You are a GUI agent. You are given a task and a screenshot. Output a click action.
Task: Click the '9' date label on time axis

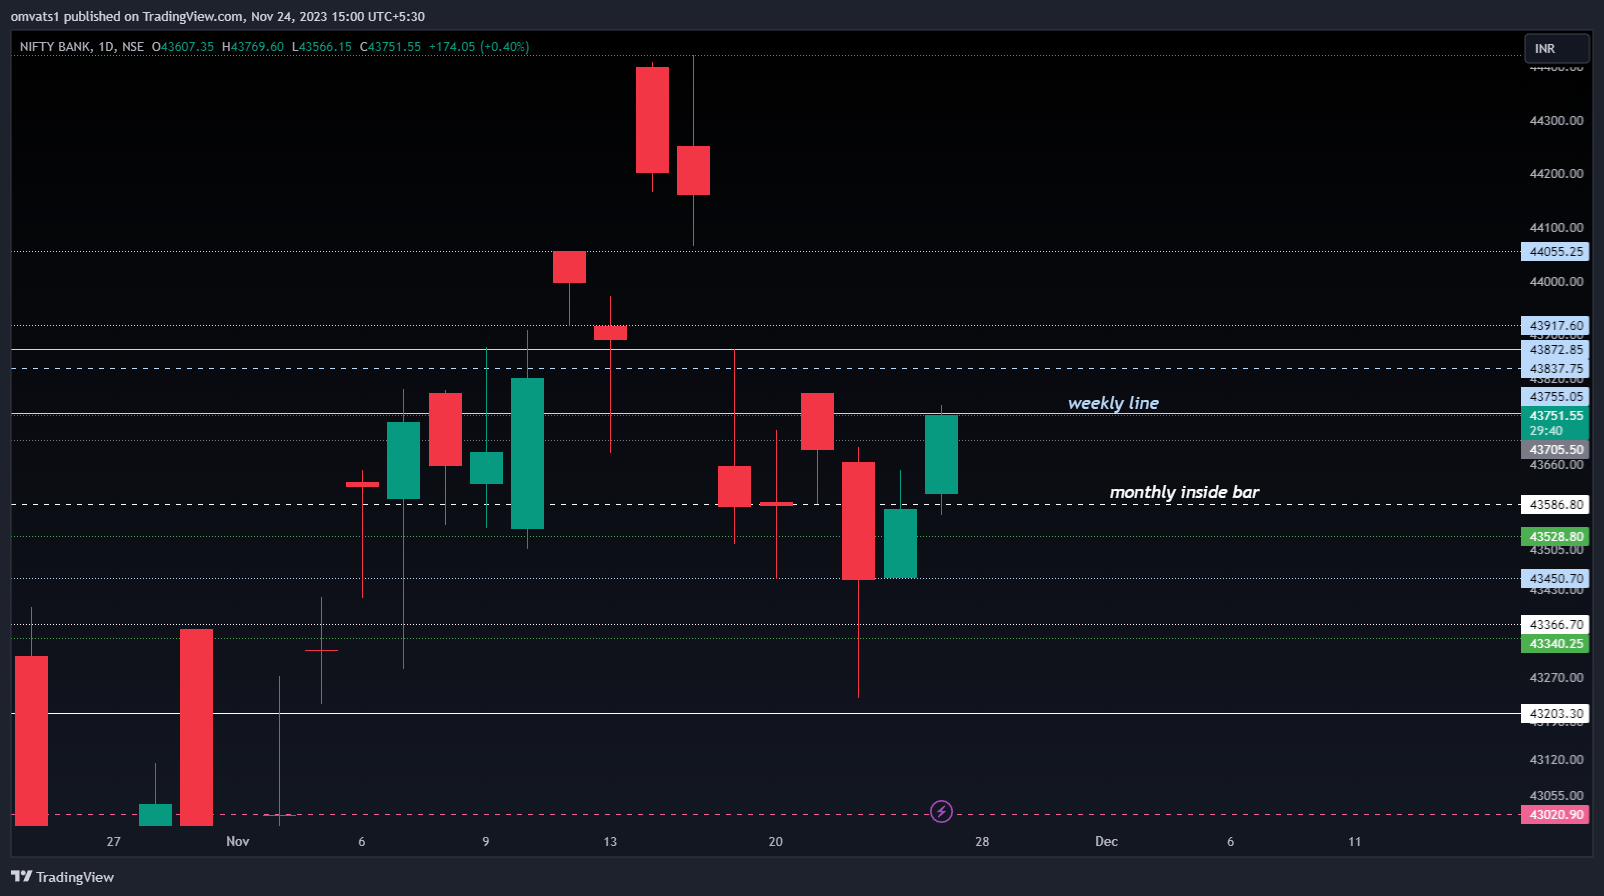pyautogui.click(x=486, y=841)
